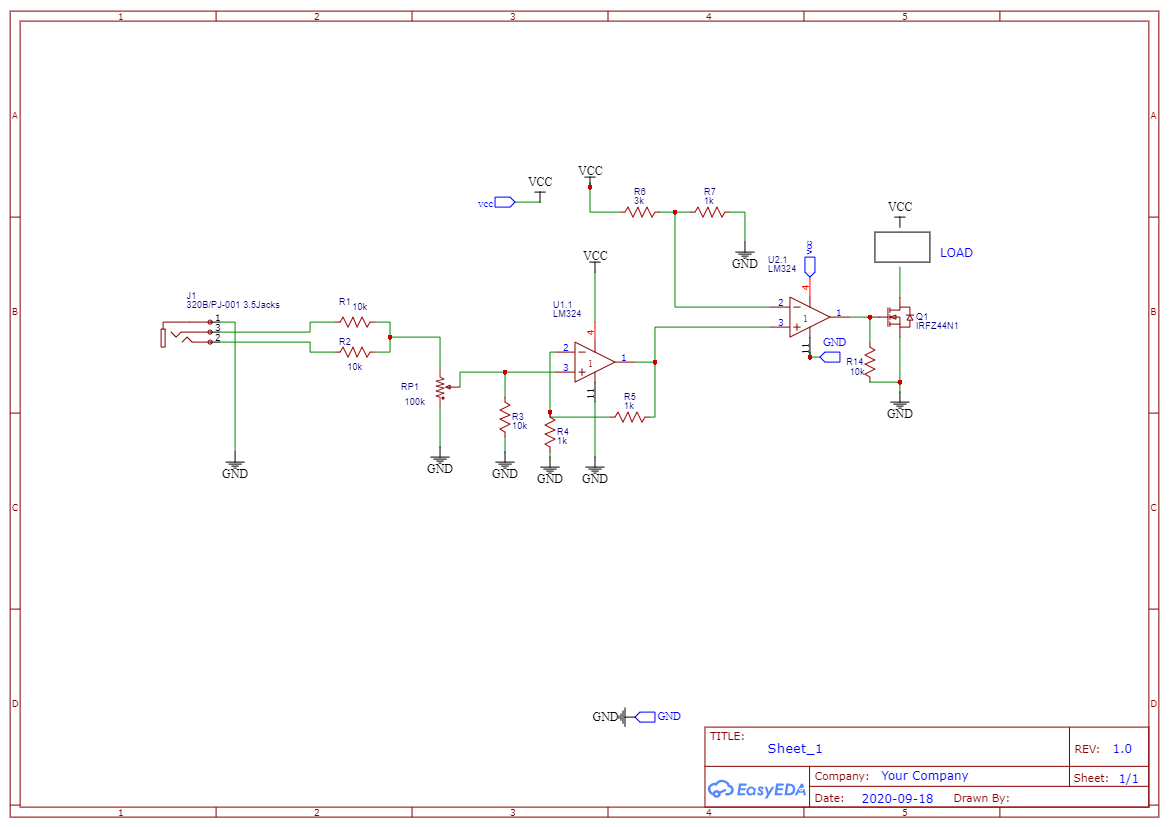Select the Q1 MOSFET symbol
Screen dimensions: 1169x827
[898, 318]
